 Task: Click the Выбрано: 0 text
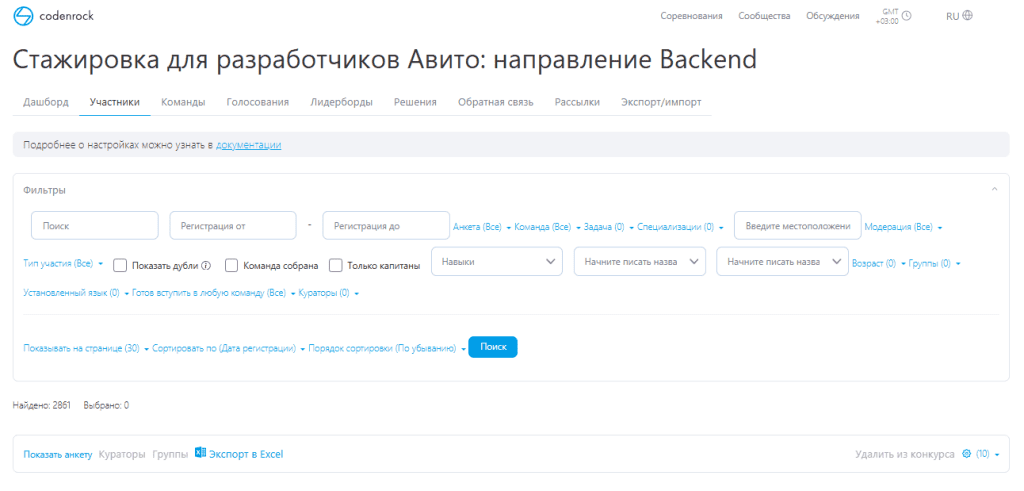tap(106, 405)
